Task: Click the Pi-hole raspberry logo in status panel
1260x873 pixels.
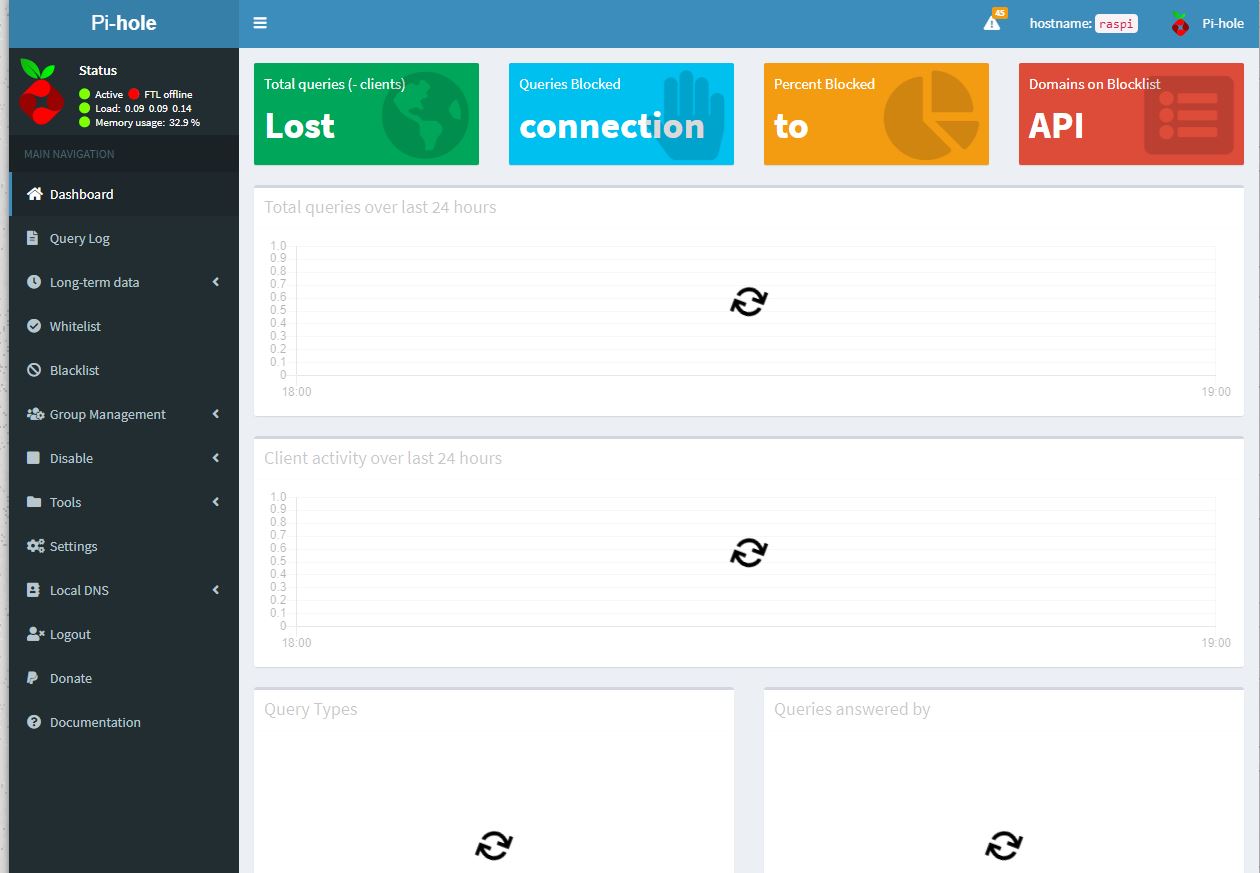Action: (x=41, y=91)
